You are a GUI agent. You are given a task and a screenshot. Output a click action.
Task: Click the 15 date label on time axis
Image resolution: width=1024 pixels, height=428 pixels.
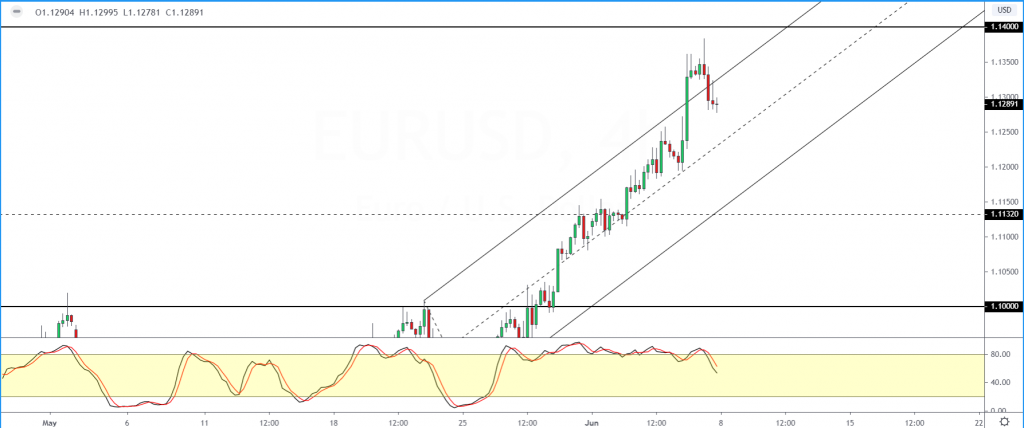851,422
